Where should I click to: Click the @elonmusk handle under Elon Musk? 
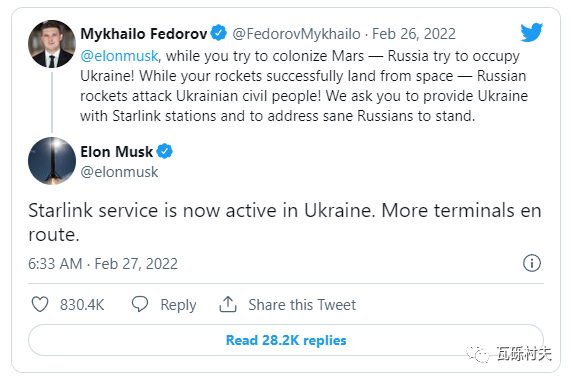pyautogui.click(x=119, y=172)
